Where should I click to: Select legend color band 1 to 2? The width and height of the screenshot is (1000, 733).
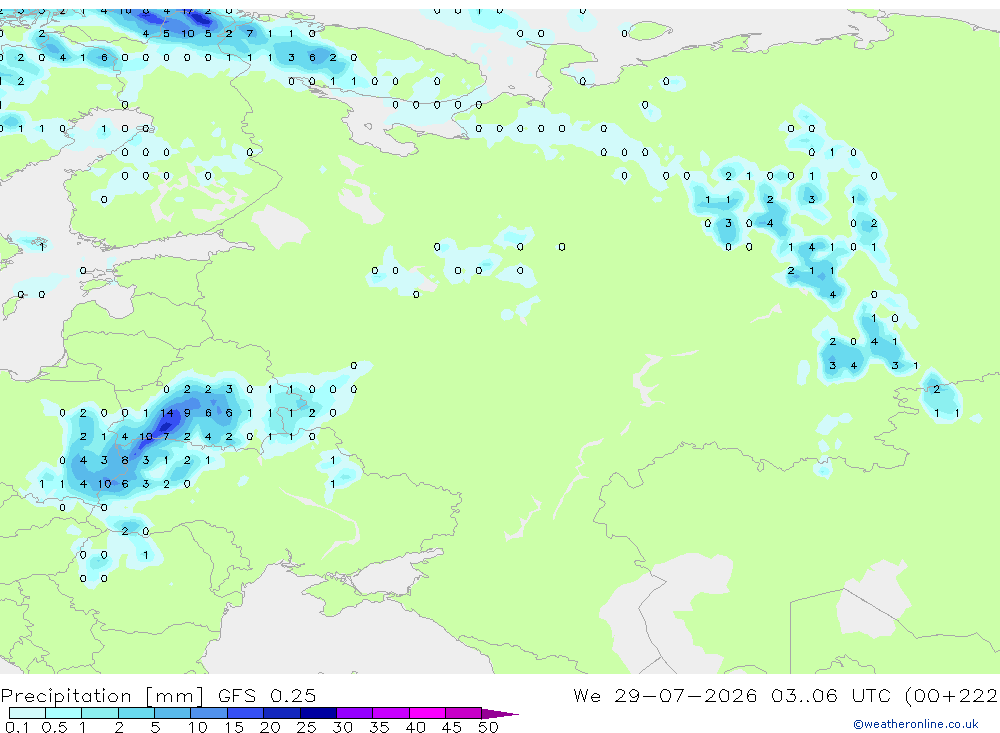point(100,713)
